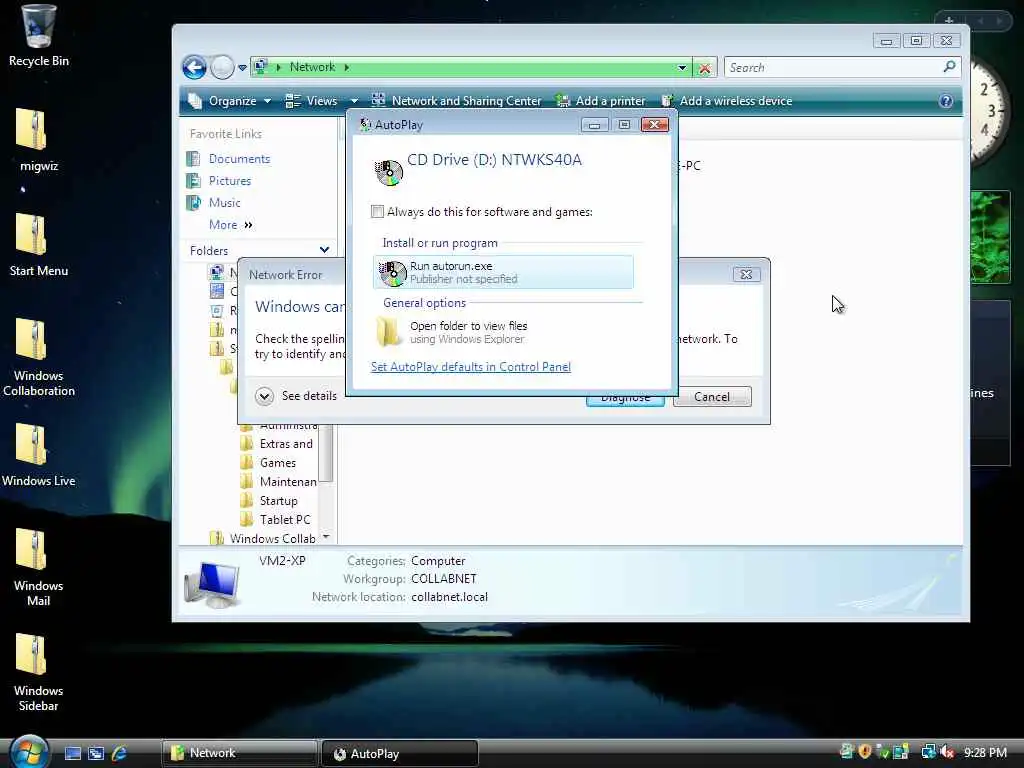
Task: Click Cancel in Network Error dialog
Action: point(712,397)
